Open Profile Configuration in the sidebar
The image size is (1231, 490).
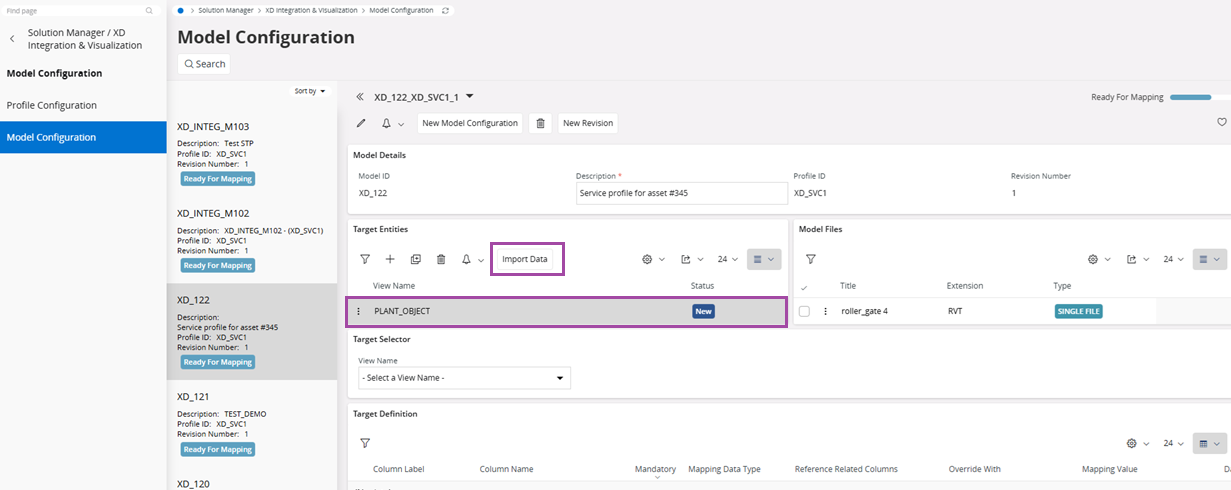point(52,105)
